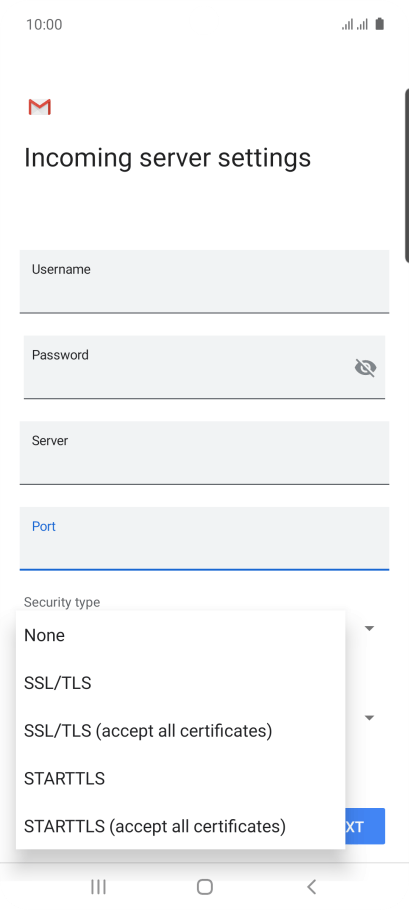Image resolution: width=409 pixels, height=910 pixels.
Task: Choose SSL/TLS from the list
Action: click(180, 682)
